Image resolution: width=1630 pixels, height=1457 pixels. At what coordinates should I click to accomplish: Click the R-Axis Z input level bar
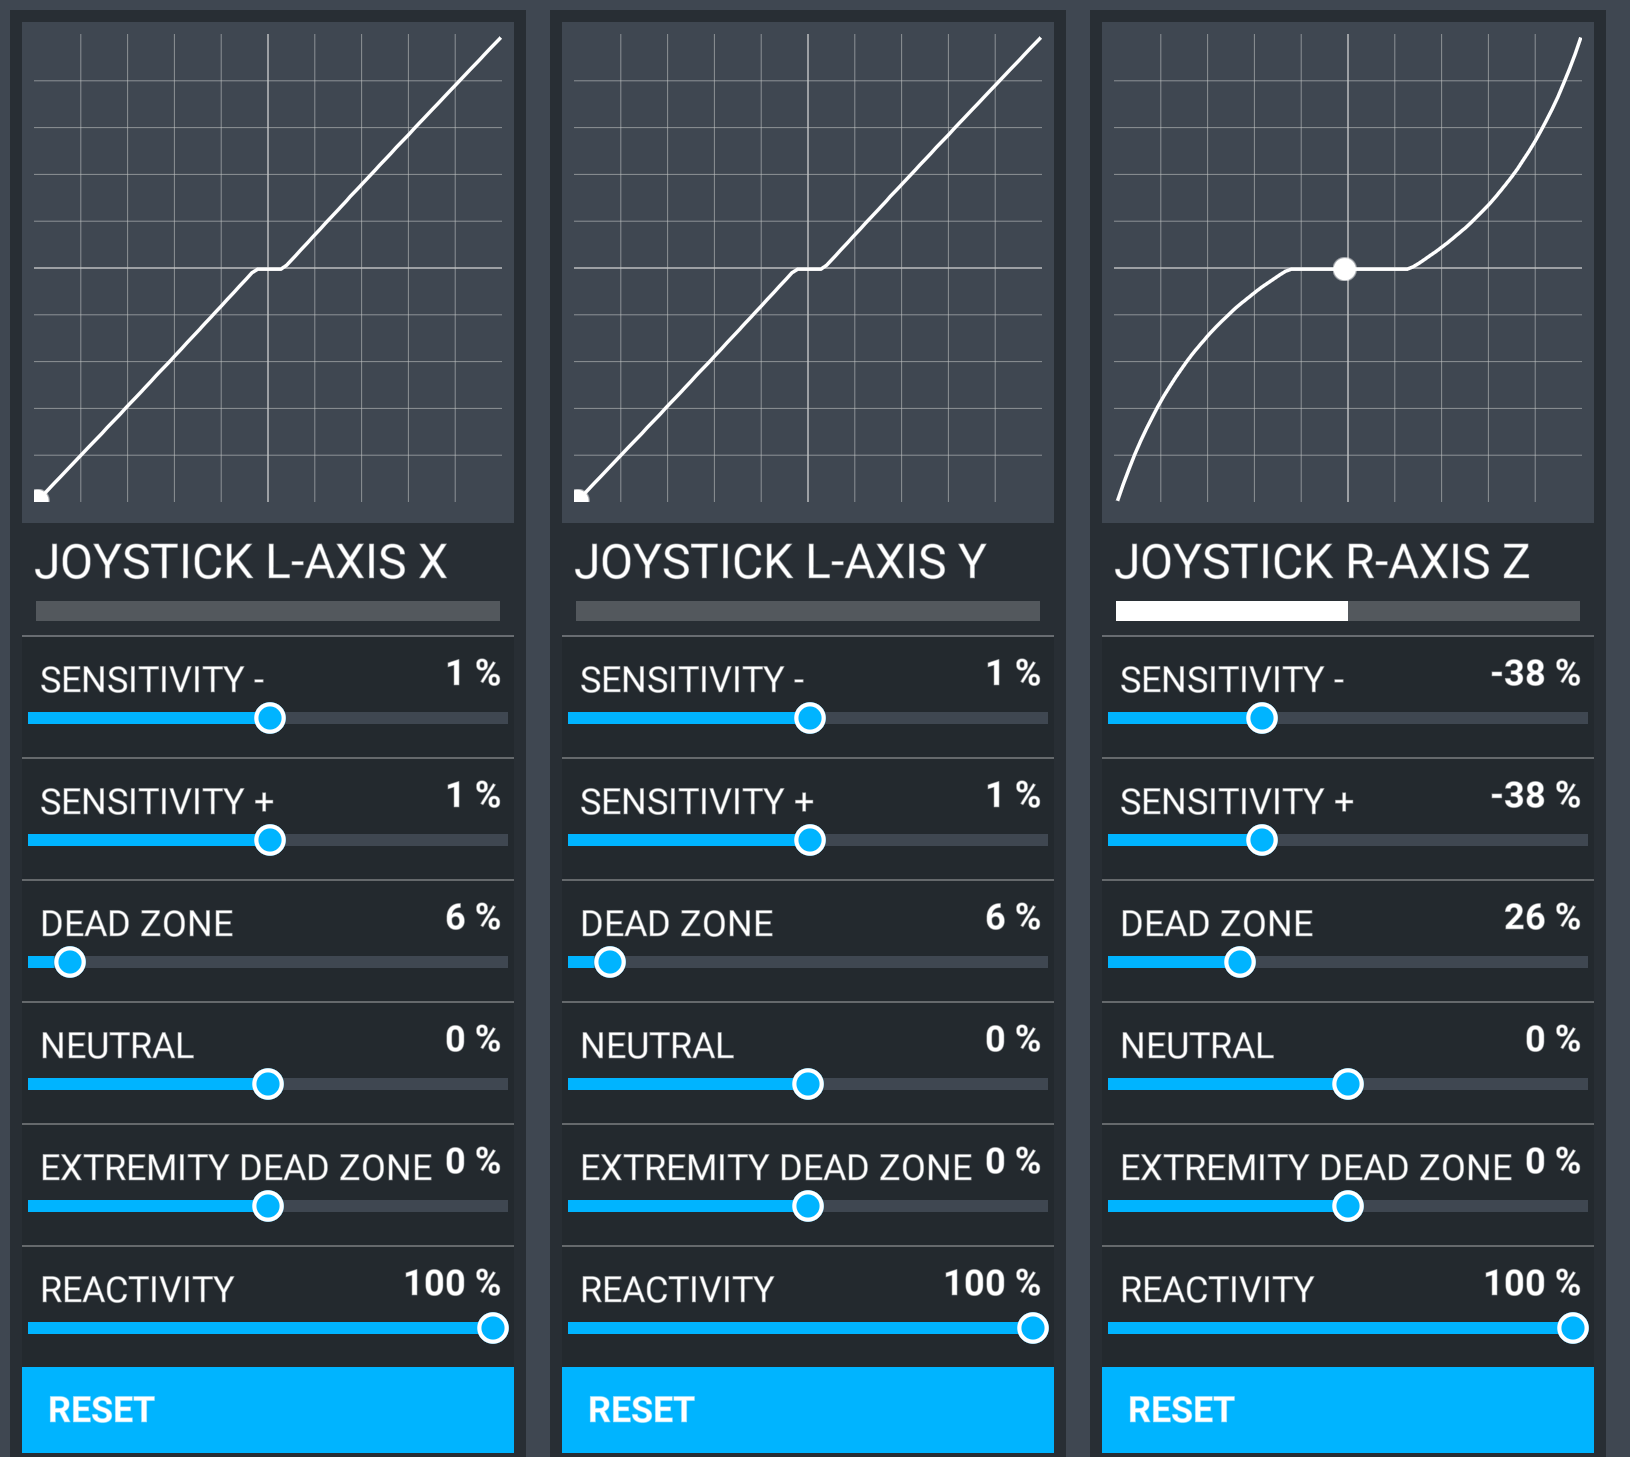(1348, 611)
